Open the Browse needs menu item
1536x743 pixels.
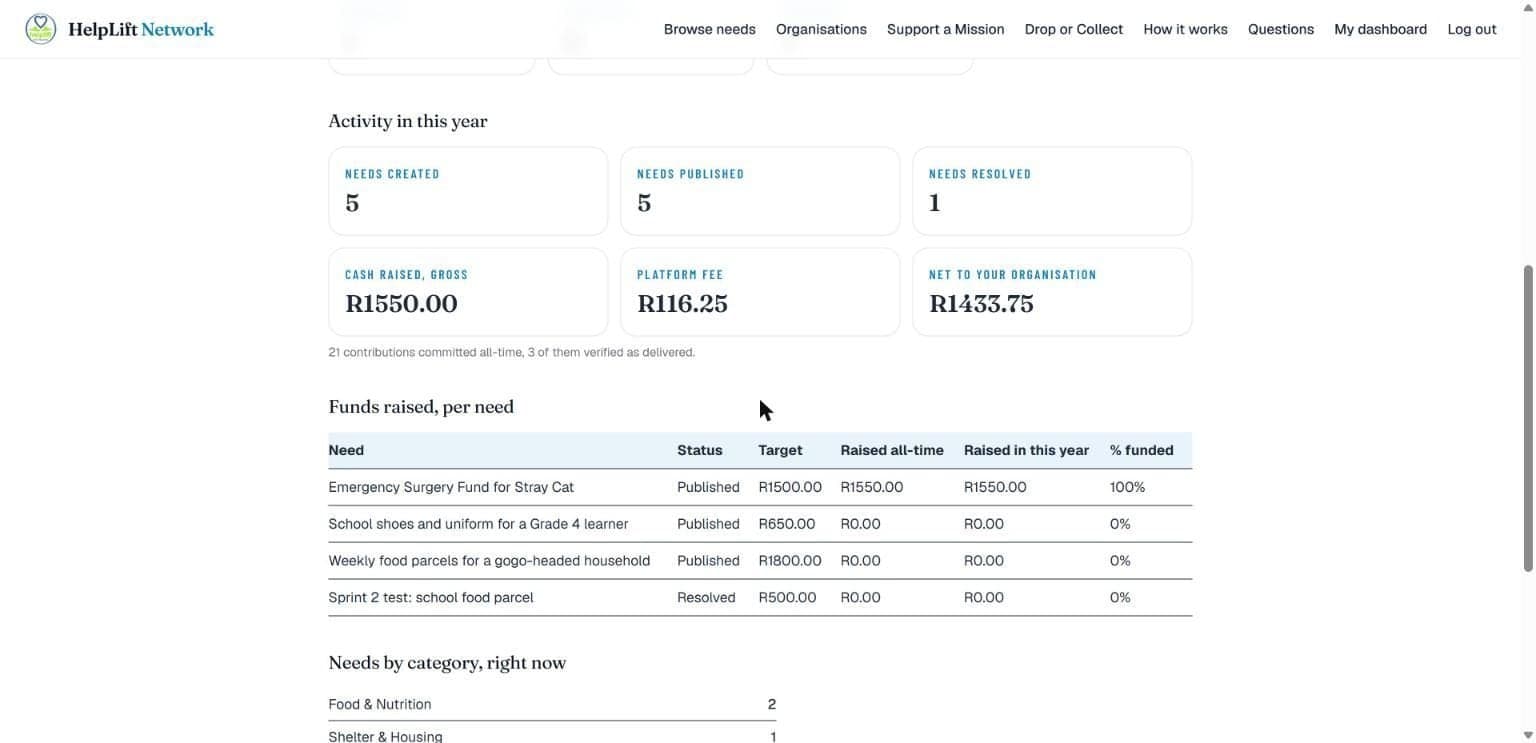tap(709, 29)
